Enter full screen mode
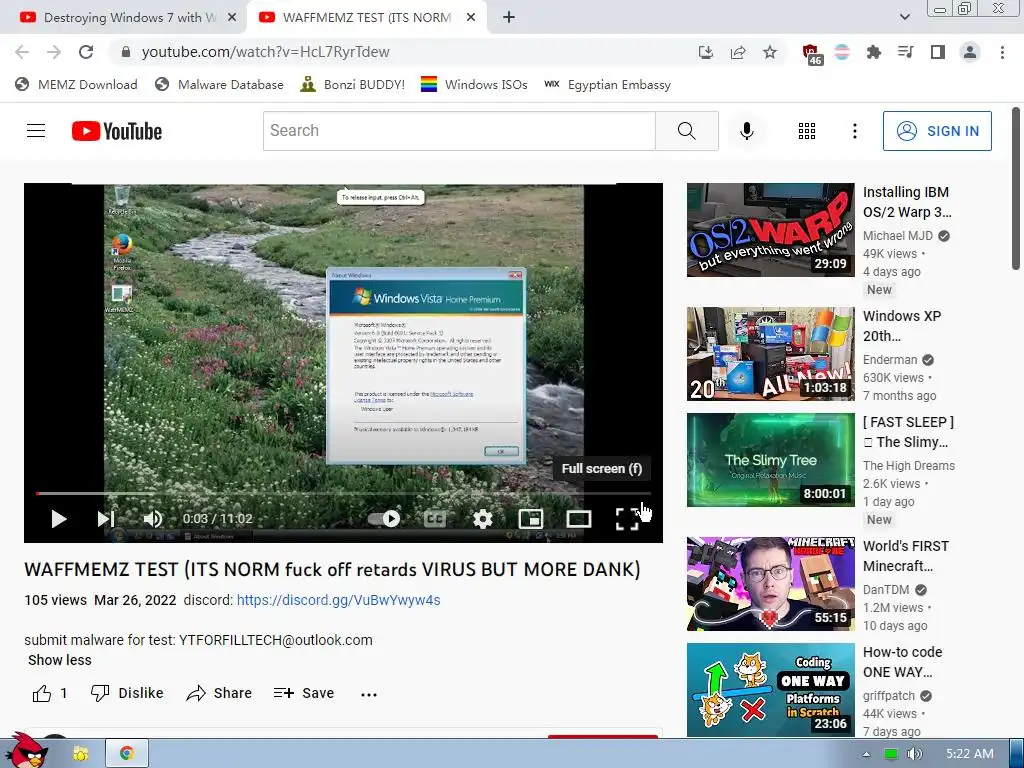This screenshot has height=768, width=1024. click(x=627, y=519)
